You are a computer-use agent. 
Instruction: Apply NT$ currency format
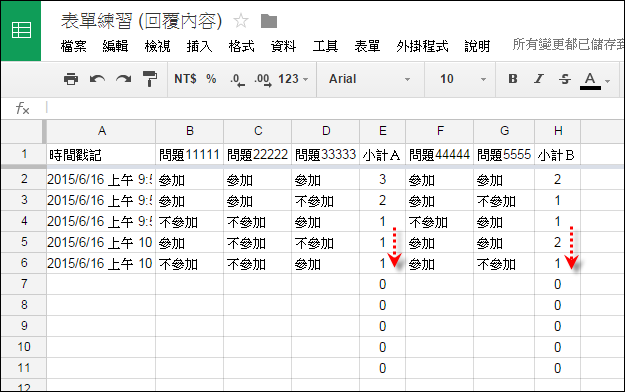click(x=185, y=79)
